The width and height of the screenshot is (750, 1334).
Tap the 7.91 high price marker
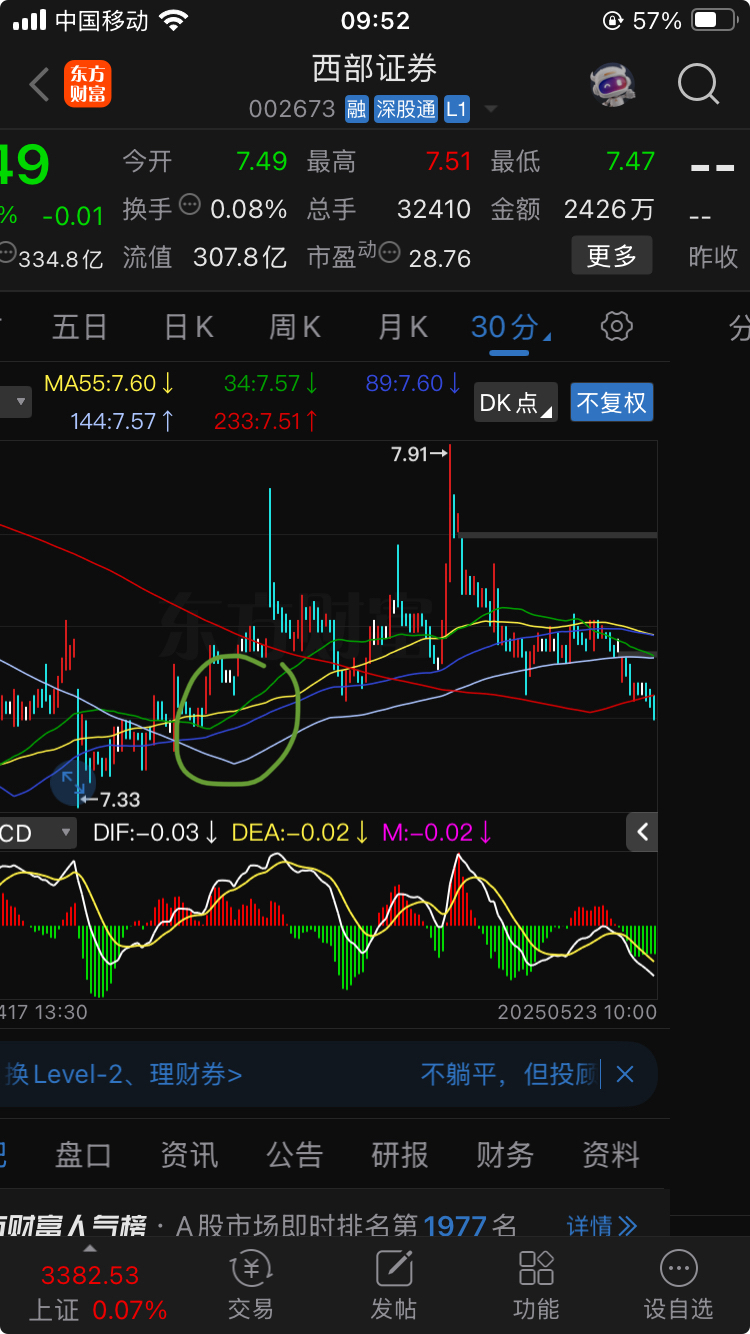419,454
